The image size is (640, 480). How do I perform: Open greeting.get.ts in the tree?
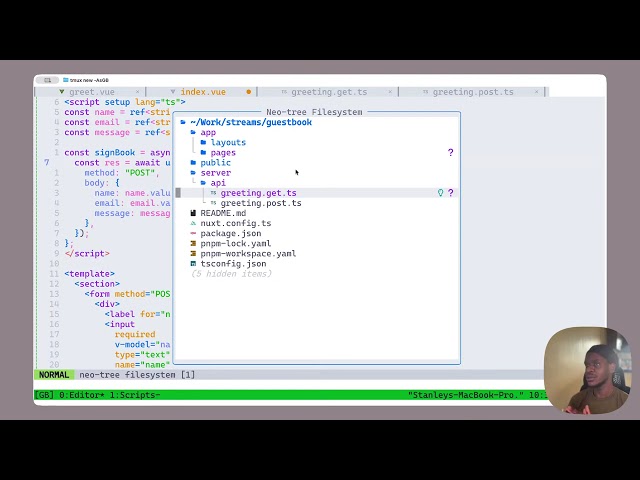pos(258,193)
